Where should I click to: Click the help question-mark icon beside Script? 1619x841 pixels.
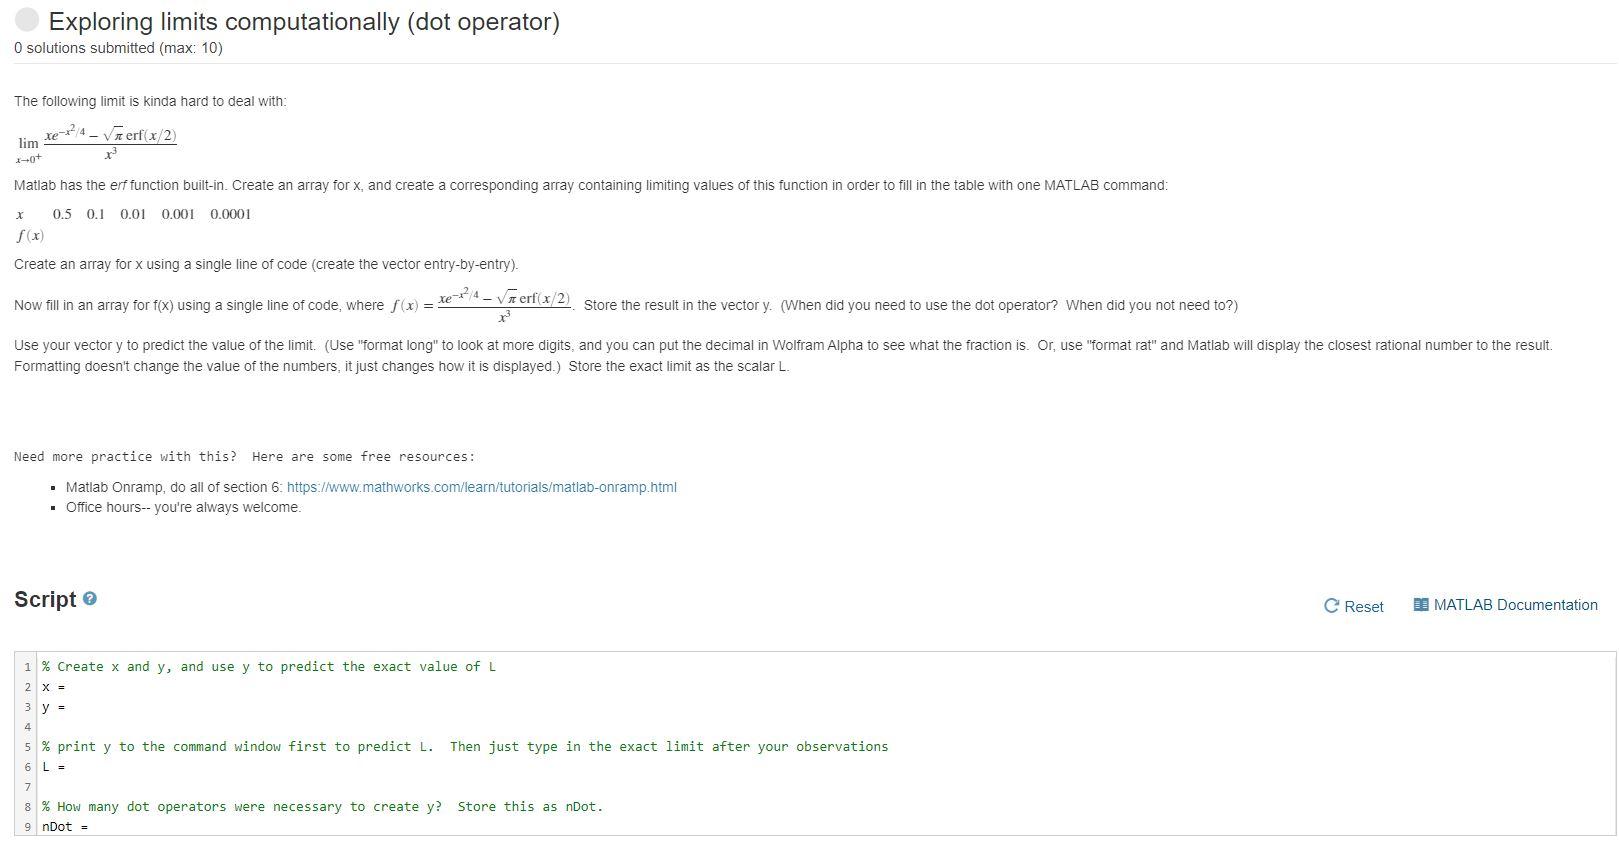click(89, 598)
